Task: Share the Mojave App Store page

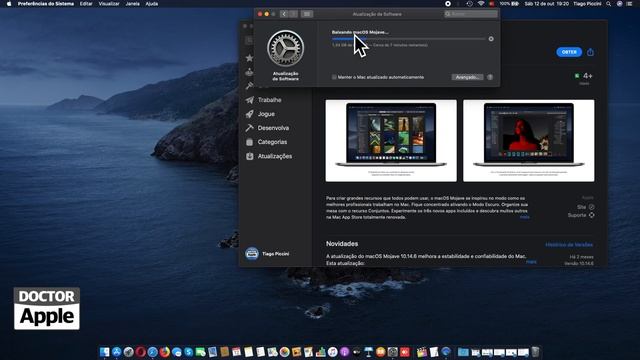Action: pos(590,52)
